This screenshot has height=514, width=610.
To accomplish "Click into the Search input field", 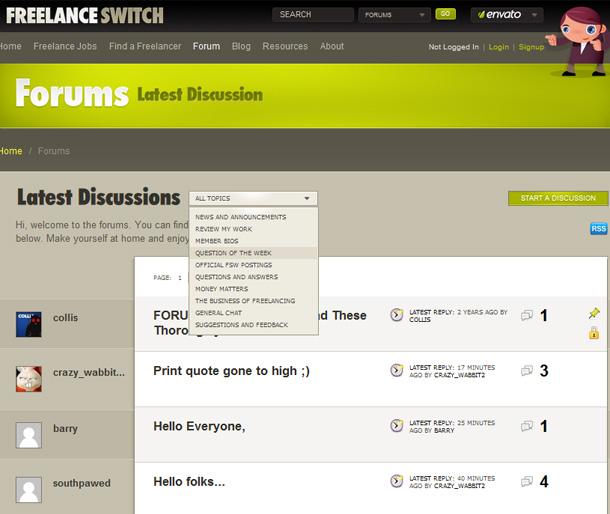I will 313,15.
